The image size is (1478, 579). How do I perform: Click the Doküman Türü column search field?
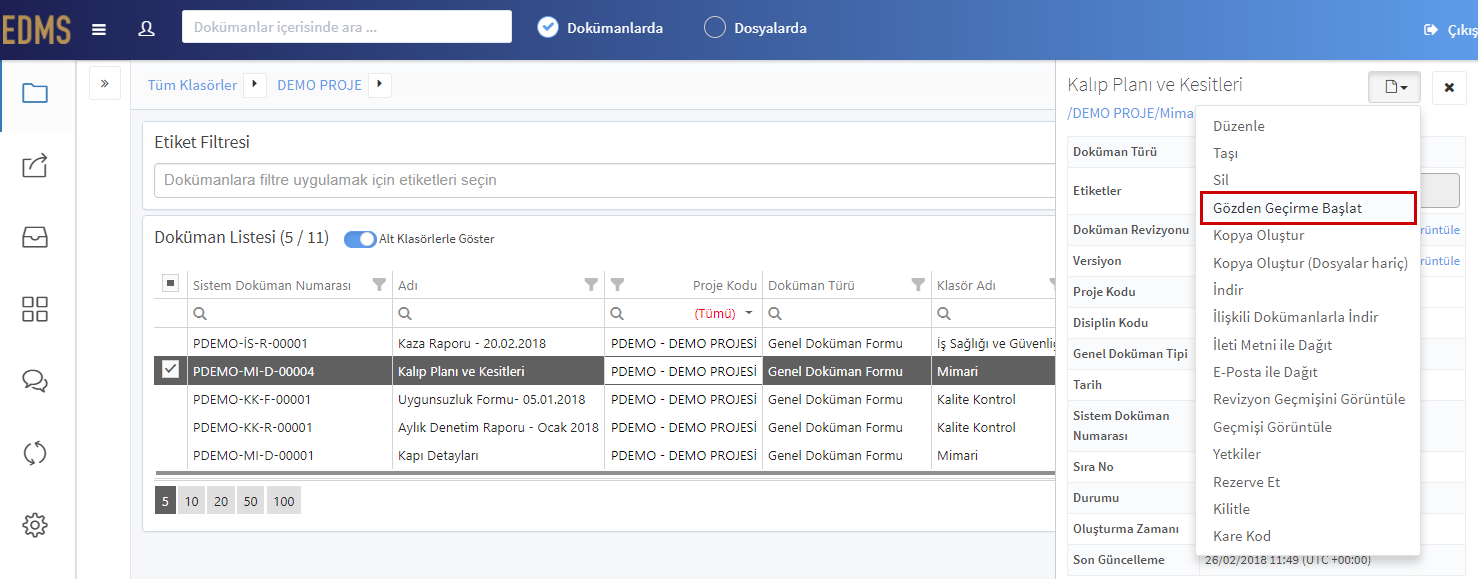coord(847,313)
